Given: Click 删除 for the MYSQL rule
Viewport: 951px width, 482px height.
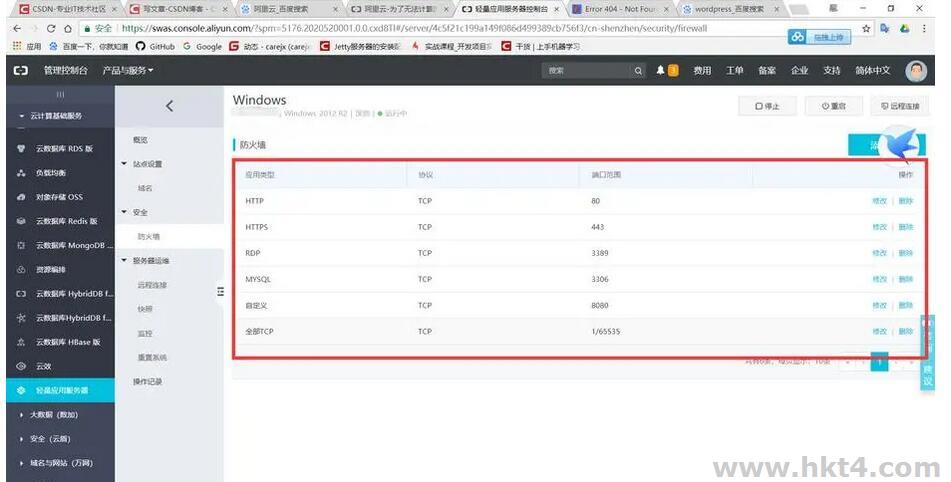Looking at the screenshot, I should (906, 279).
